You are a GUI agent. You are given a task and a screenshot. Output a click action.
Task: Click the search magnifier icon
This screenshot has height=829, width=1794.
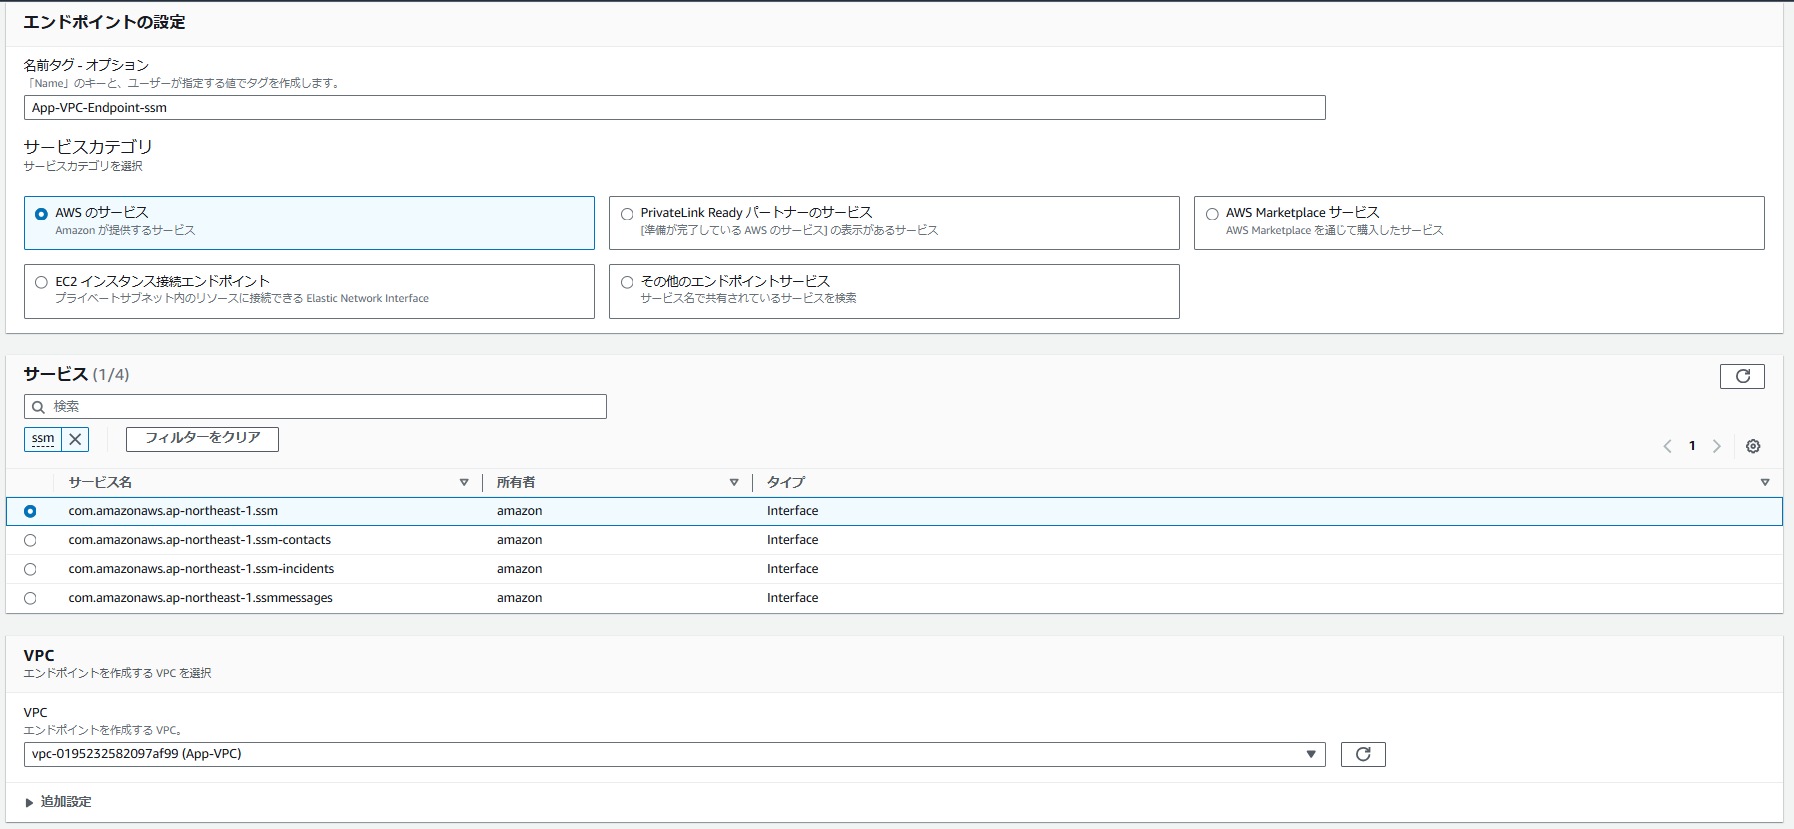(x=38, y=407)
